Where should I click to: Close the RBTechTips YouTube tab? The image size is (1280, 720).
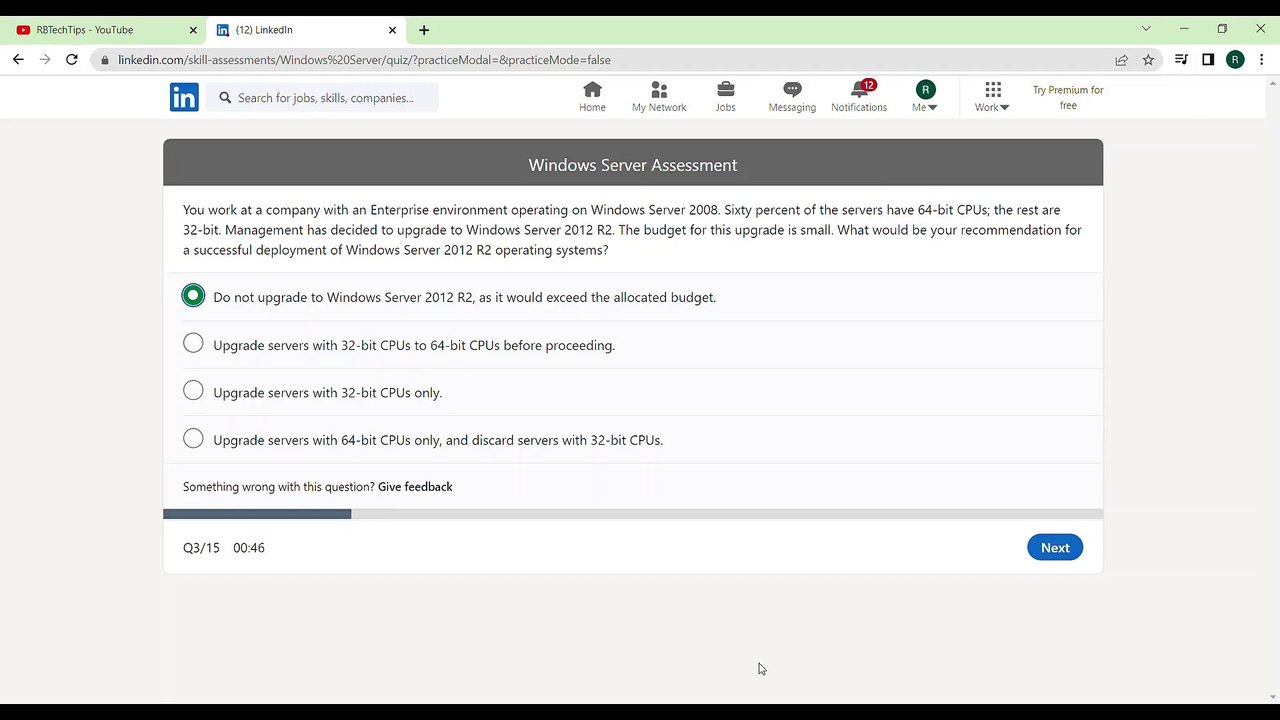(191, 30)
